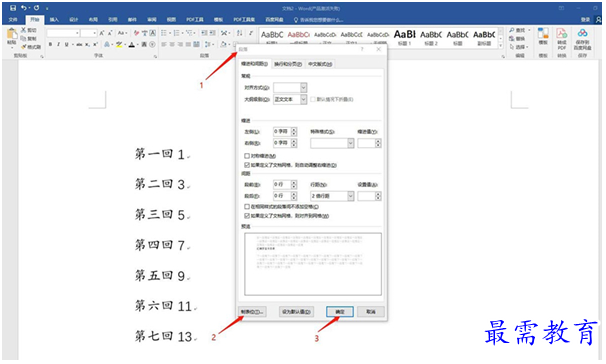
Task: Click the Find magnifier icon in editing group
Action: (x=512, y=30)
